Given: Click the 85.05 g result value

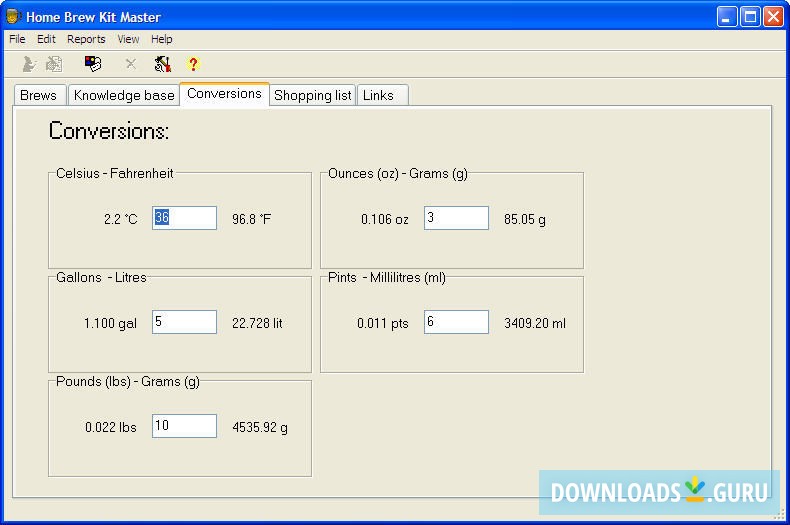Looking at the screenshot, I should (524, 219).
